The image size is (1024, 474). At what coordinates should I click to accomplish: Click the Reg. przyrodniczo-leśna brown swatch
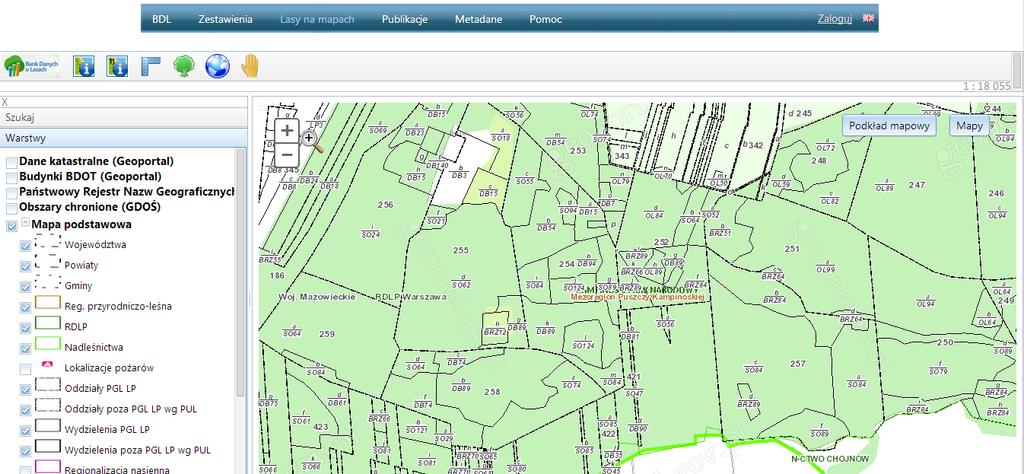48,302
